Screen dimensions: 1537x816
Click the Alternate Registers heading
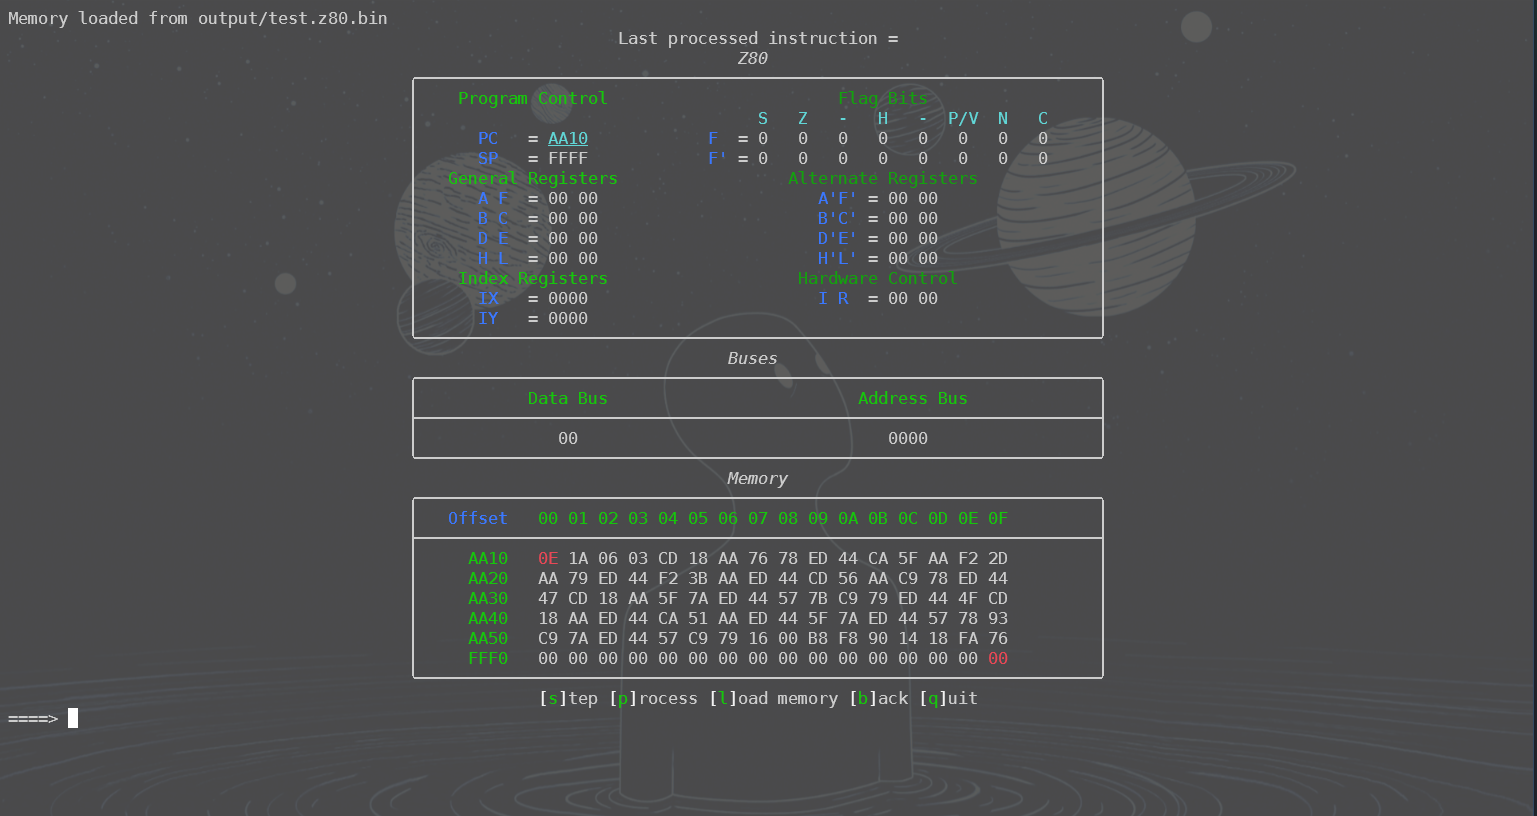click(883, 178)
